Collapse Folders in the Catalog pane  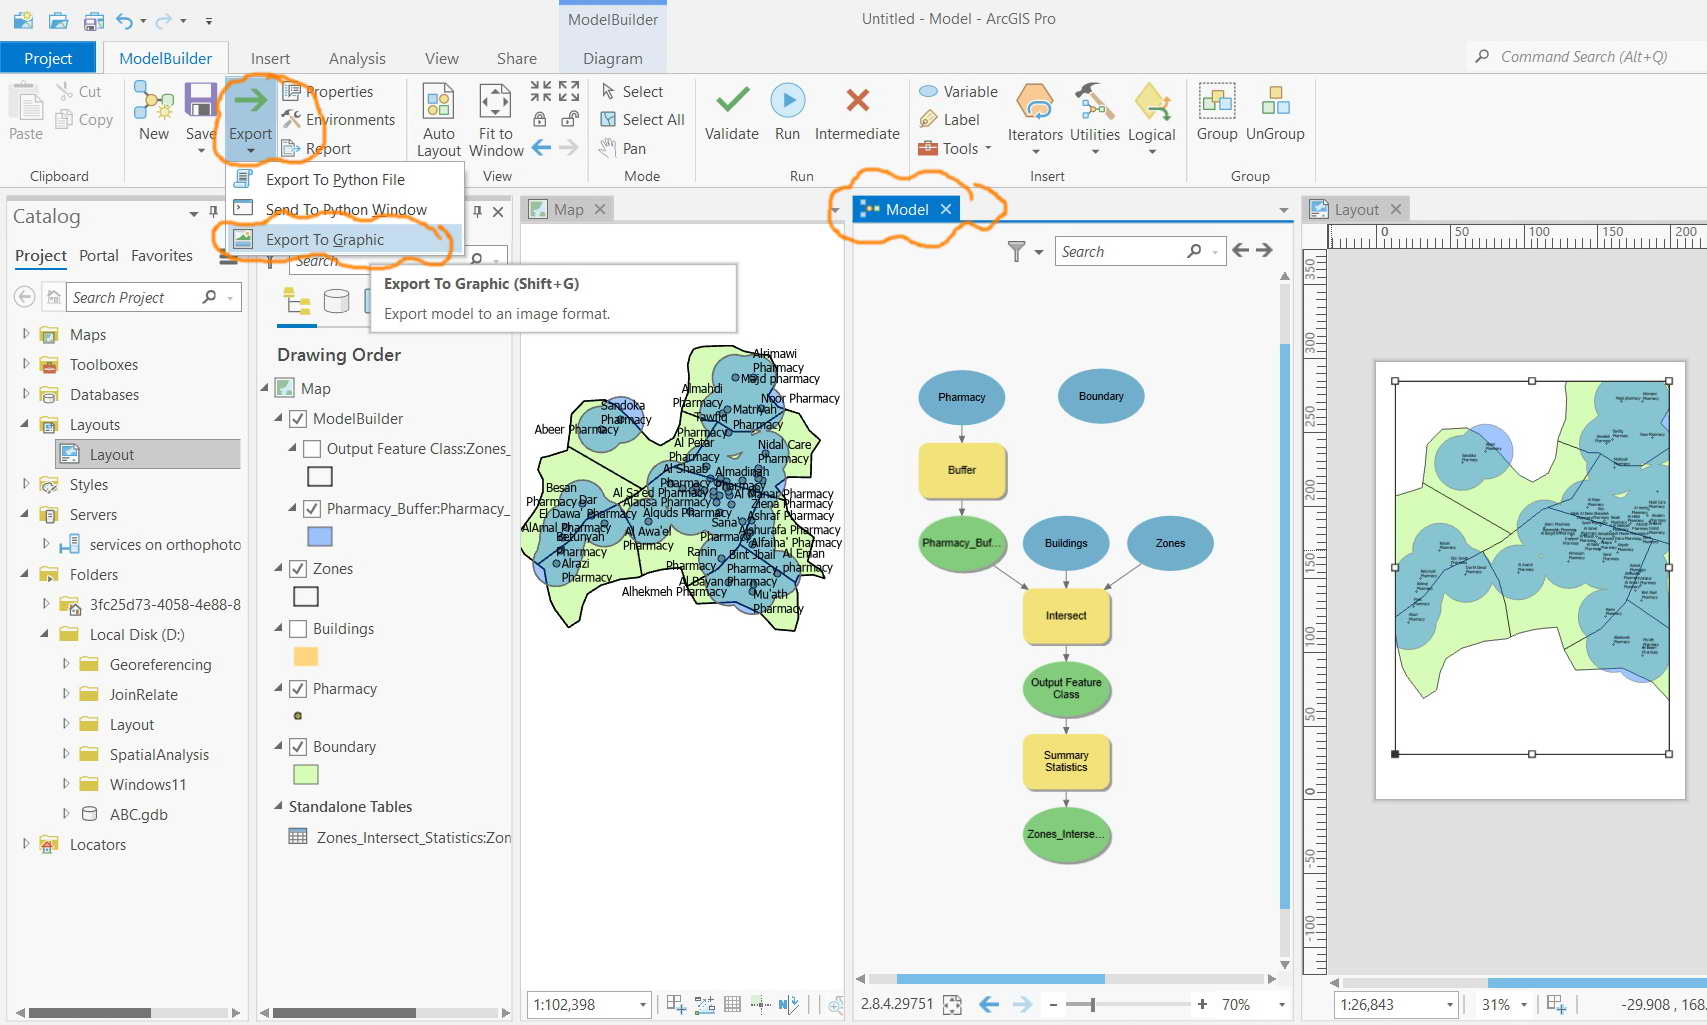24,574
